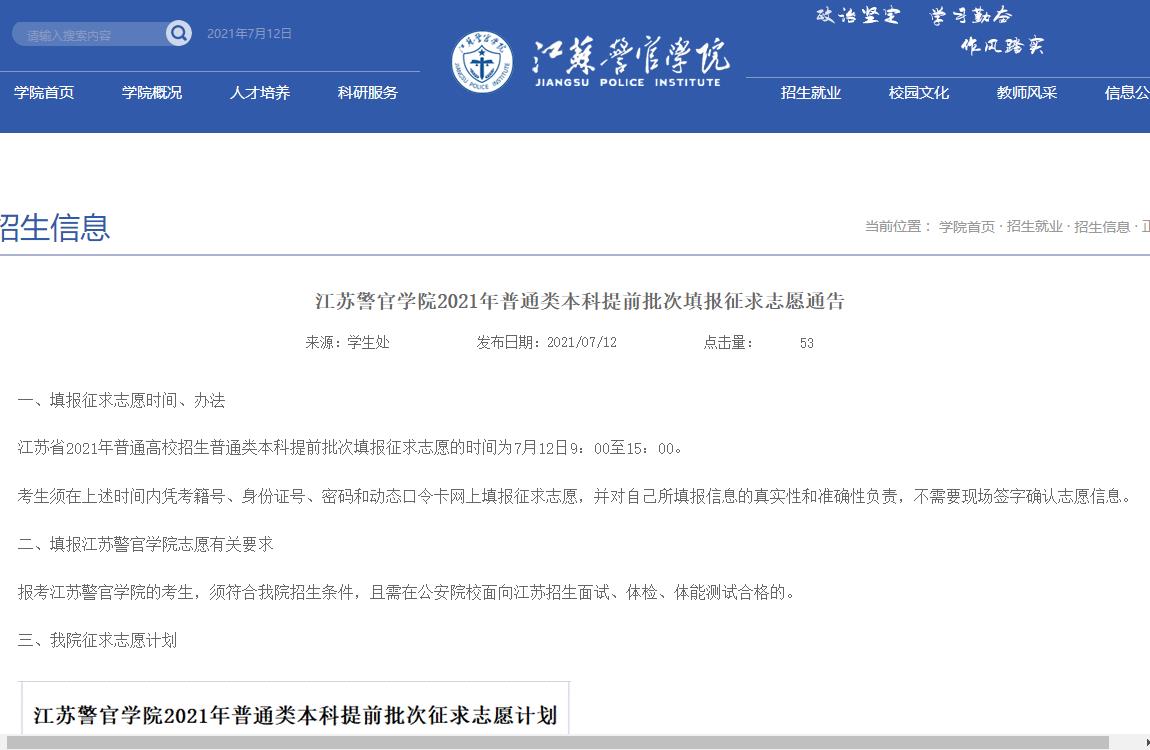This screenshot has height=750, width=1150.
Task: Open 学院首页 in the main navigation bar
Action: 44,93
